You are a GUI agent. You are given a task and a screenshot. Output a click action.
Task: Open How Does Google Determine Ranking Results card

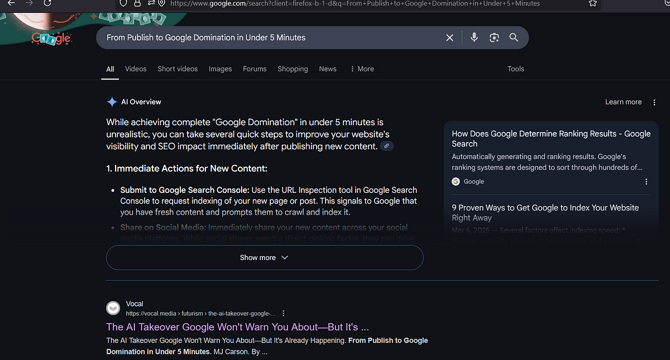pyautogui.click(x=551, y=138)
